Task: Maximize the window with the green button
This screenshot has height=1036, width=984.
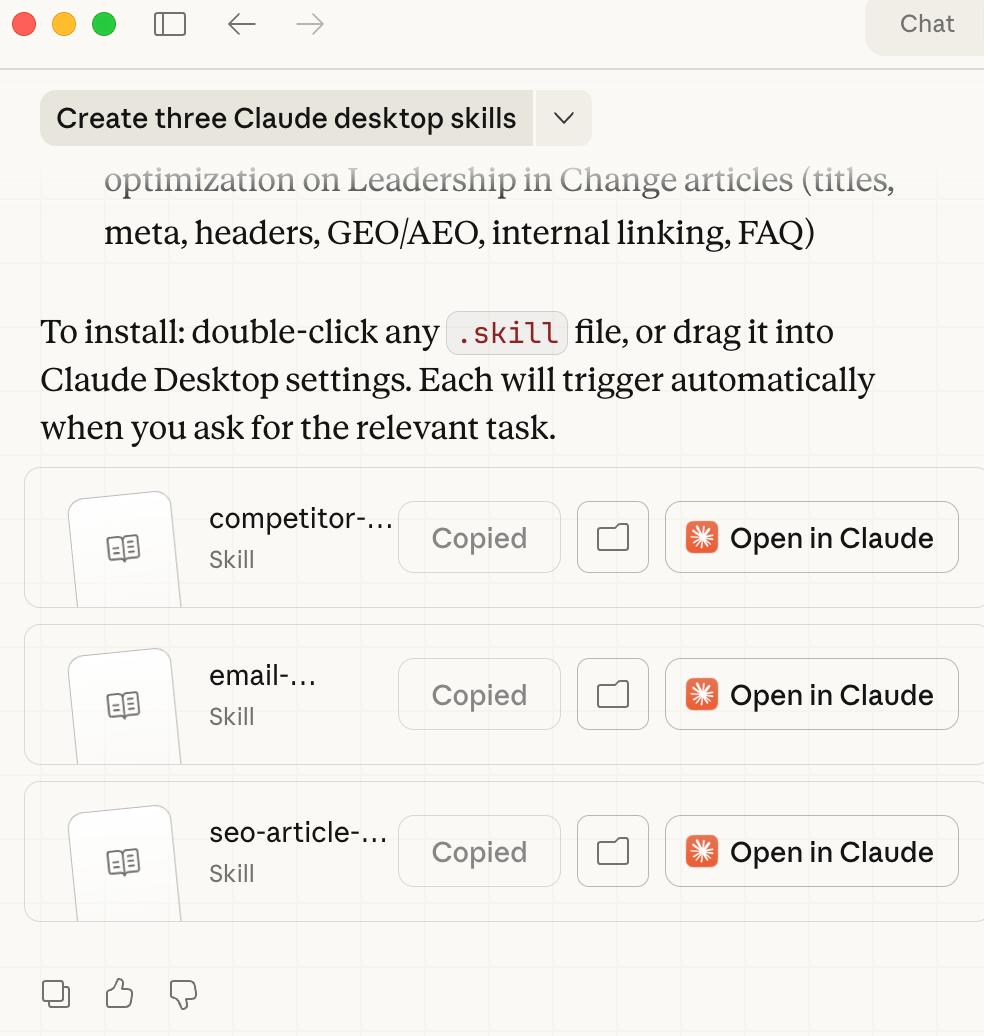Action: click(x=104, y=24)
